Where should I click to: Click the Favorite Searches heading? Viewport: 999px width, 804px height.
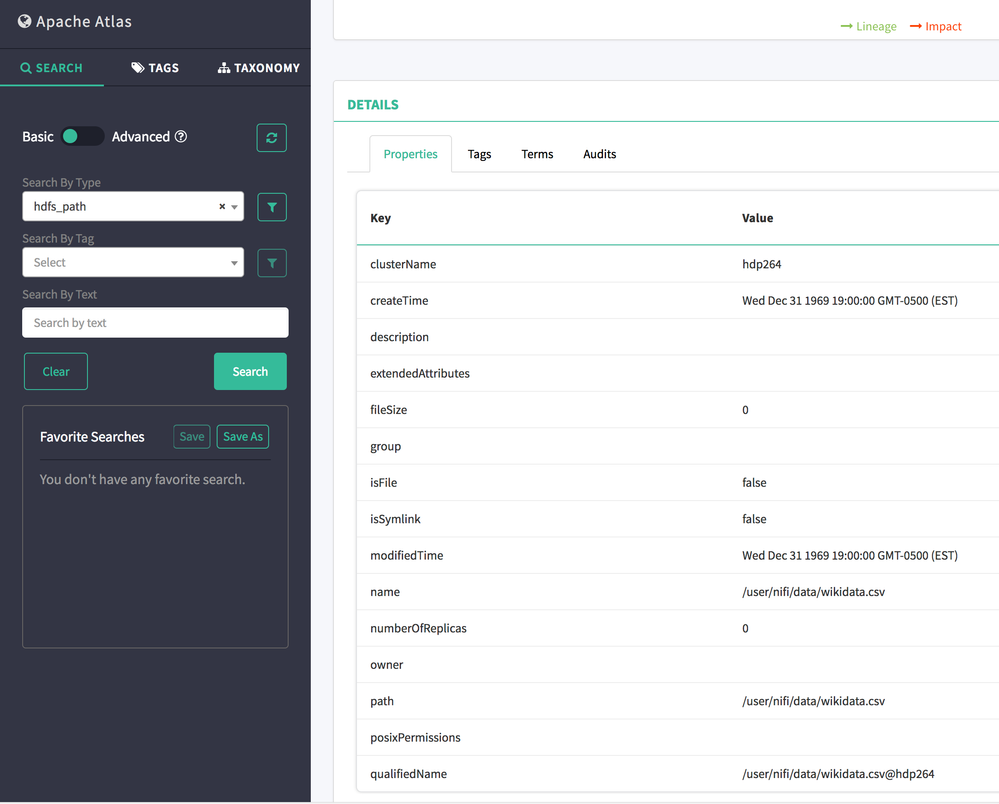92,437
